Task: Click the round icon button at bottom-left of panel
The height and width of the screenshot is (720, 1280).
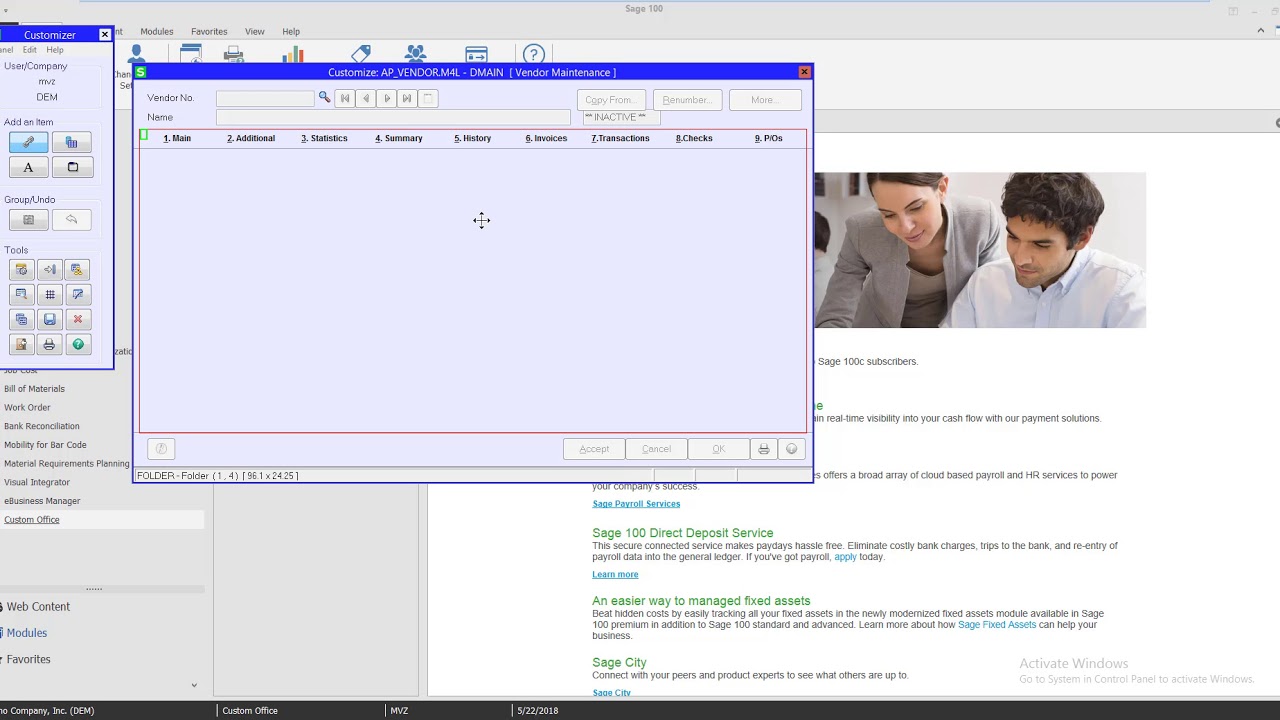Action: tap(161, 449)
